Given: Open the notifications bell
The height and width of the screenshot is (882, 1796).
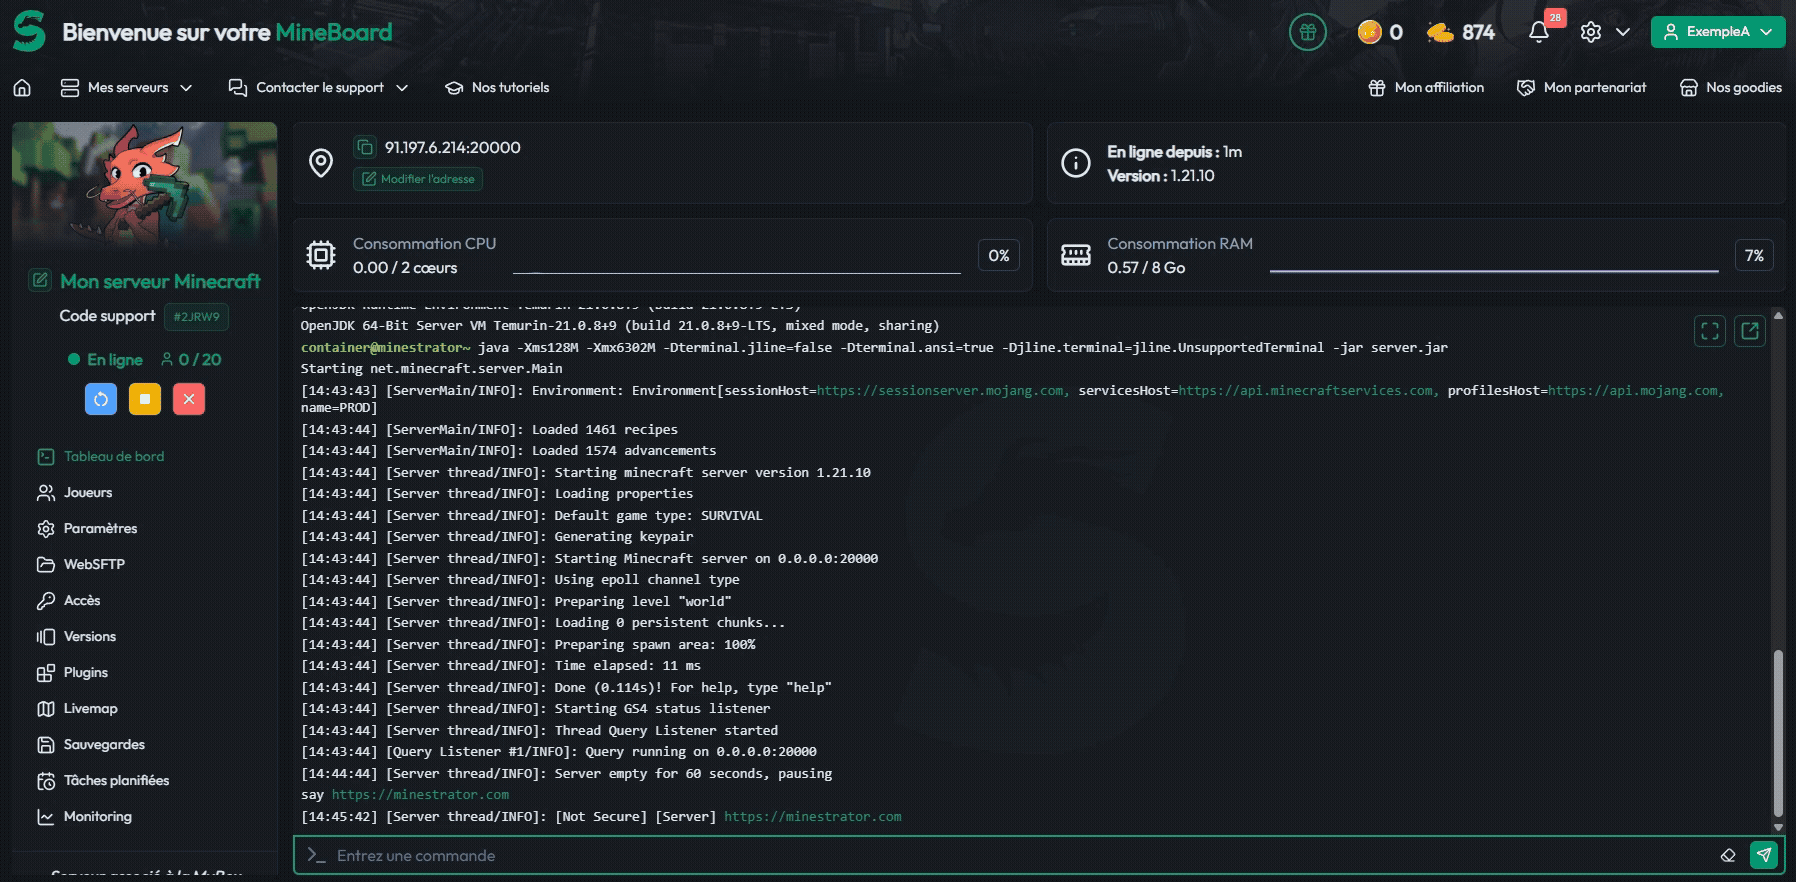Looking at the screenshot, I should coord(1539,32).
